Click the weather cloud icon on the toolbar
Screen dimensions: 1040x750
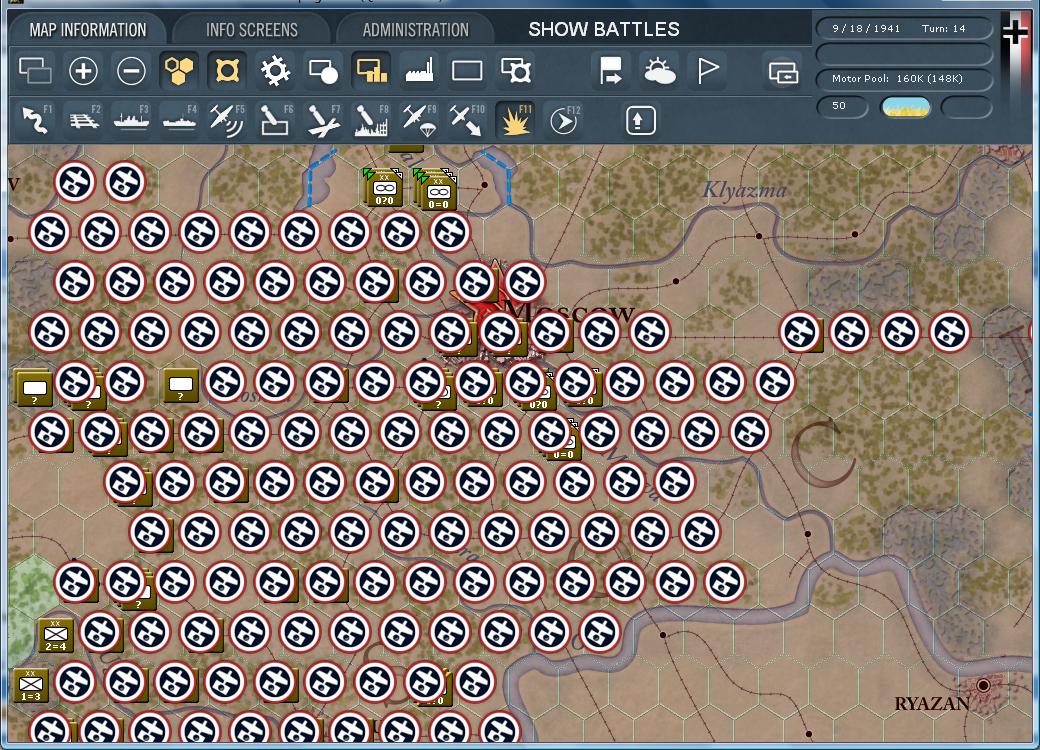[x=659, y=70]
